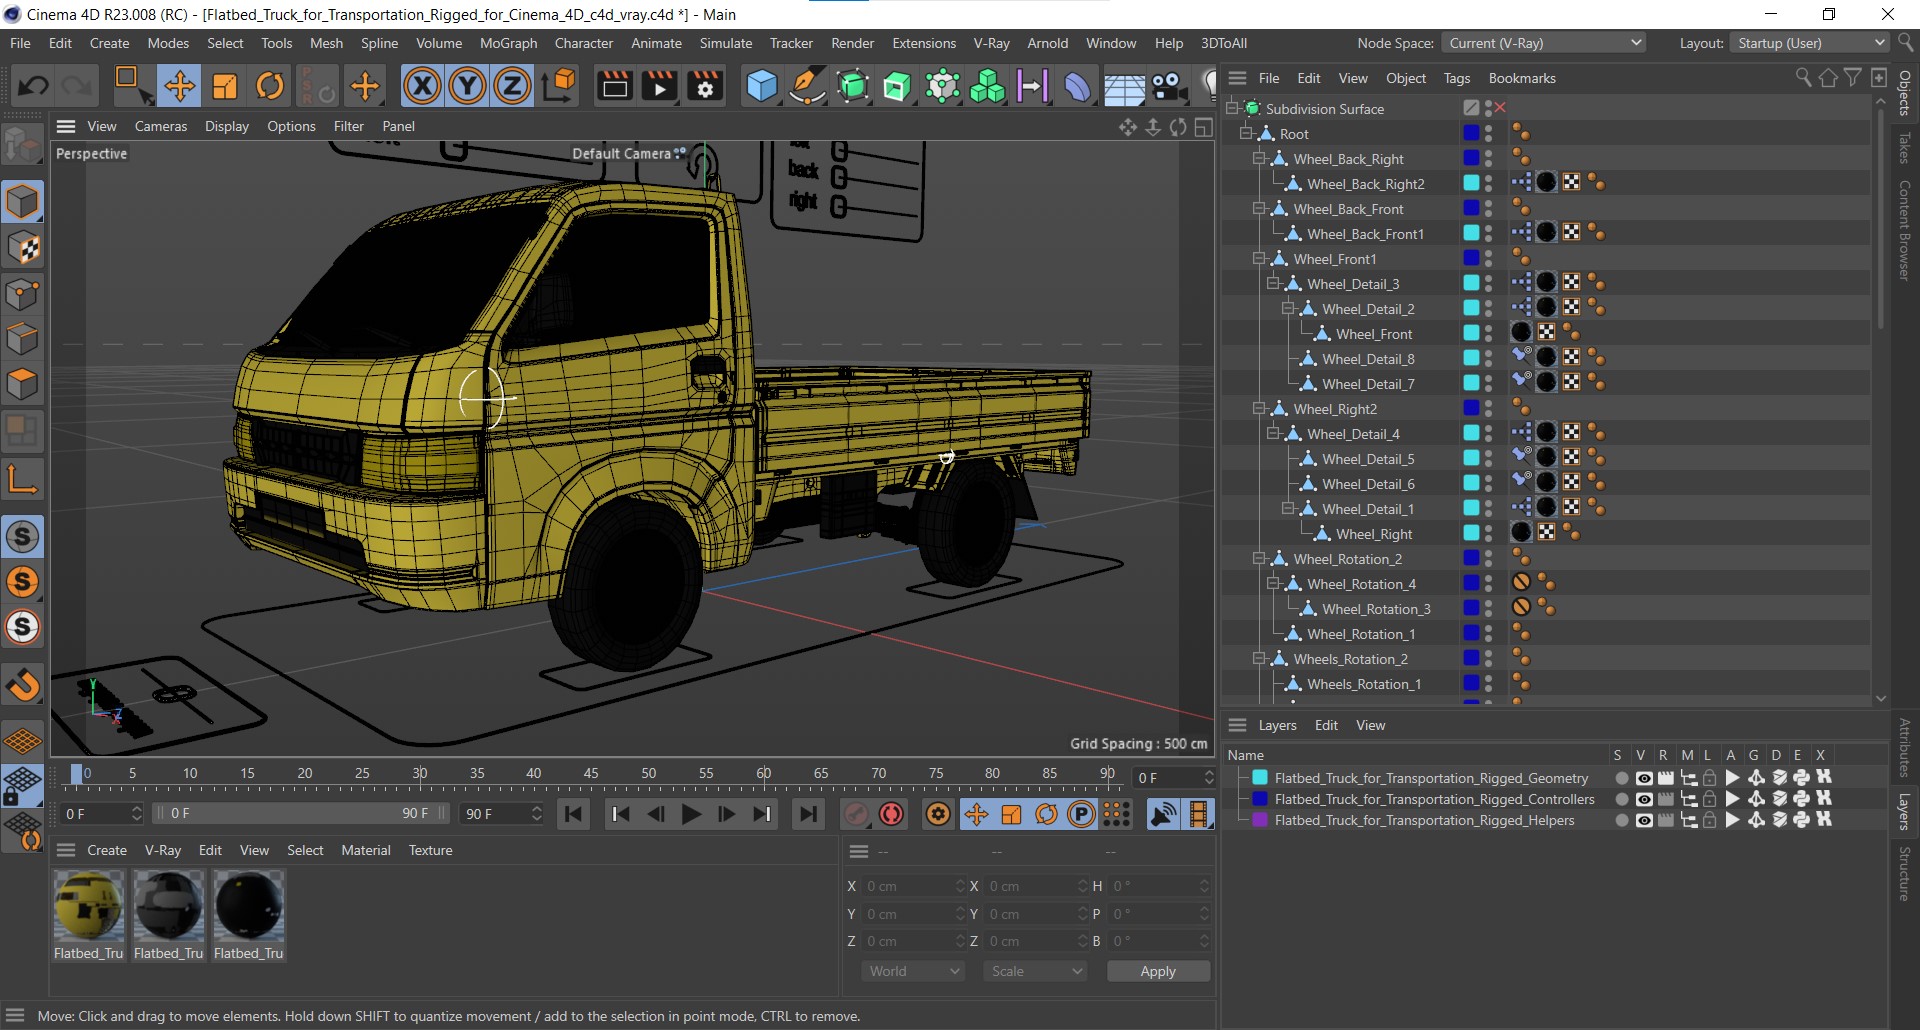Viewport: 1920px width, 1030px height.
Task: Click Make Editable icon in left palette
Action: (x=22, y=146)
